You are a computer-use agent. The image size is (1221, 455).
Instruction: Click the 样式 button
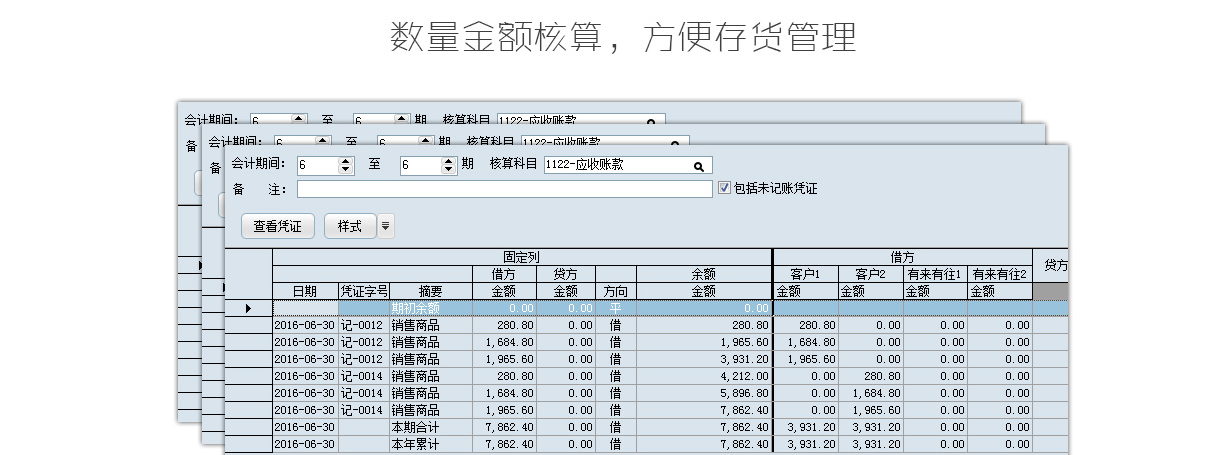pyautogui.click(x=350, y=226)
